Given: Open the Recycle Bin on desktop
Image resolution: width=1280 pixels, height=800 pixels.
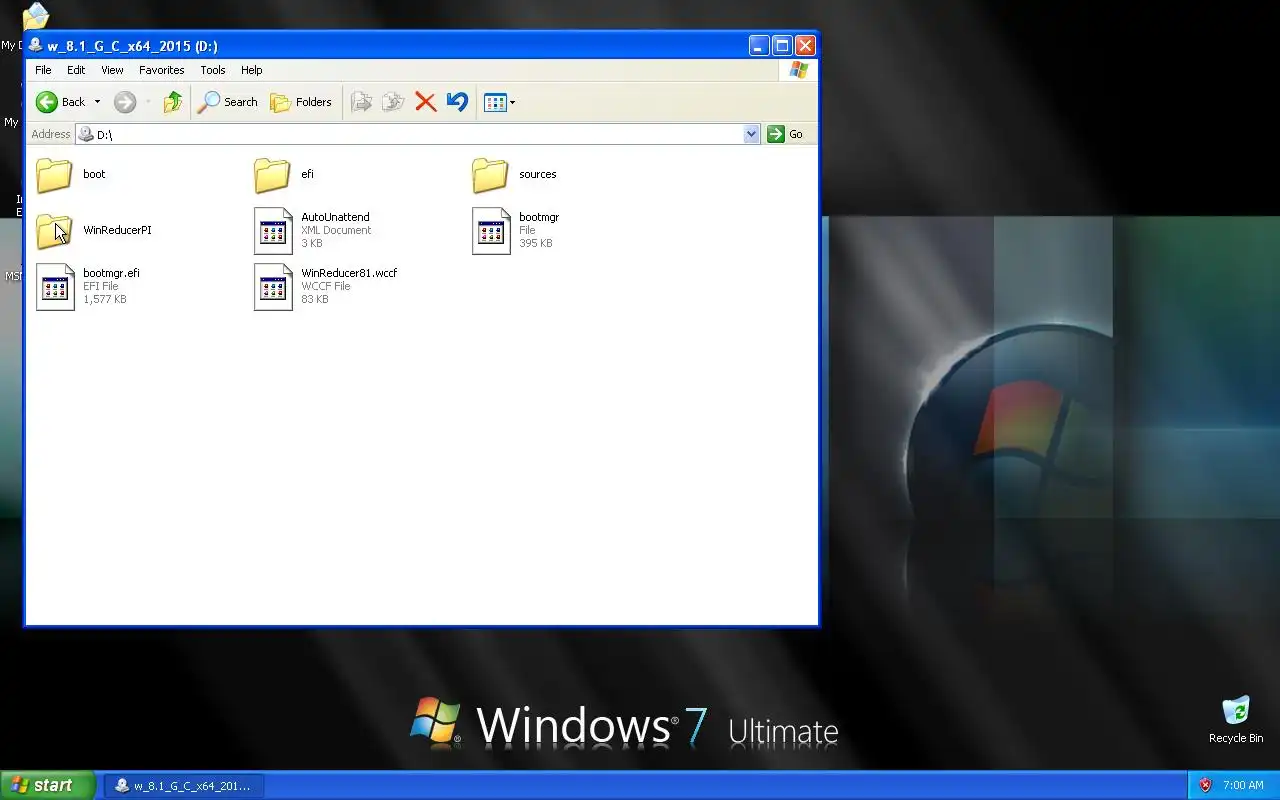Looking at the screenshot, I should (1236, 712).
